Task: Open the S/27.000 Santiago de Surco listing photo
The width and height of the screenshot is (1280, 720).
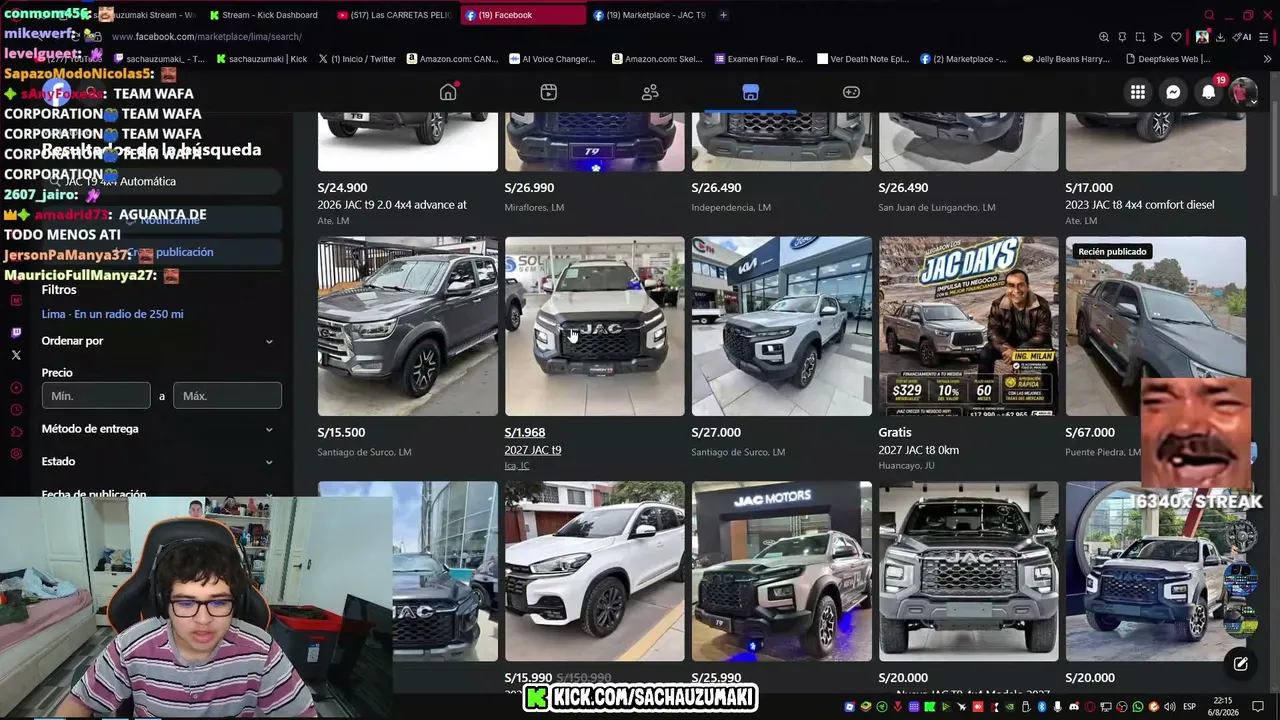Action: (781, 326)
